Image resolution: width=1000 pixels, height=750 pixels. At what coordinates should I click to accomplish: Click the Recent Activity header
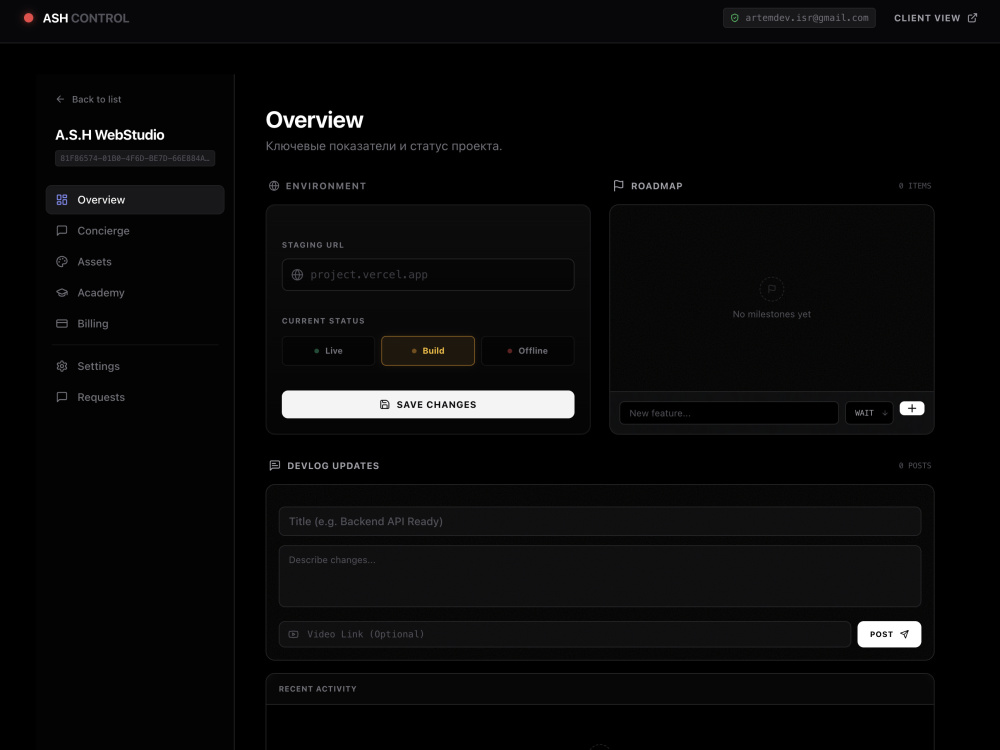click(318, 689)
